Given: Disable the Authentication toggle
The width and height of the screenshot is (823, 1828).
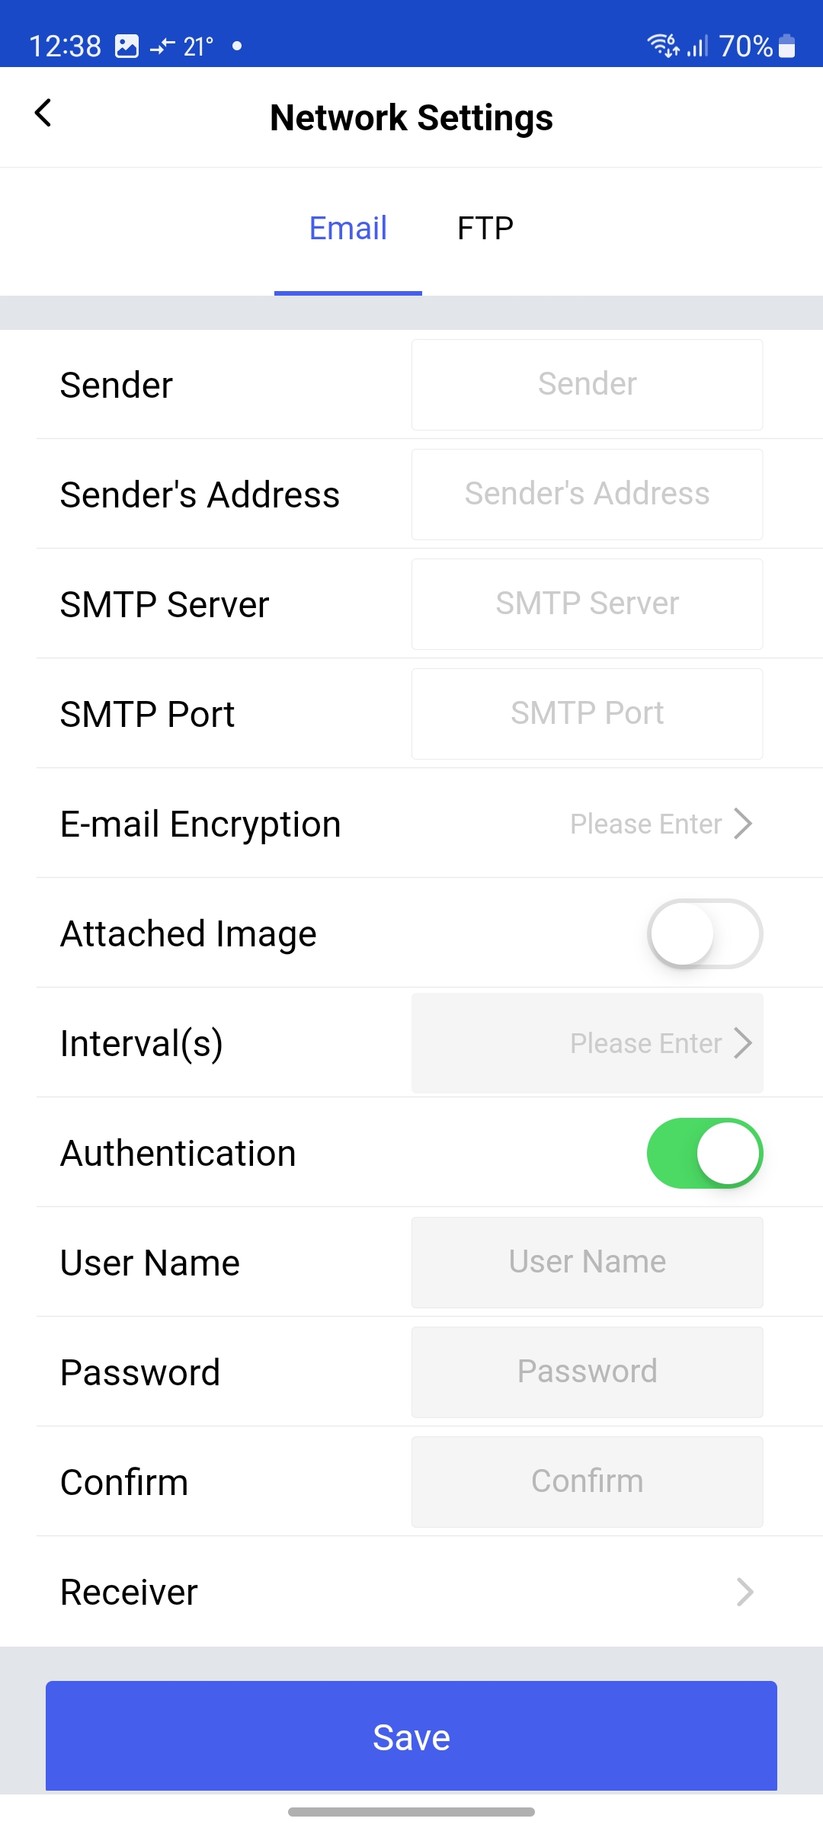Looking at the screenshot, I should [704, 1153].
